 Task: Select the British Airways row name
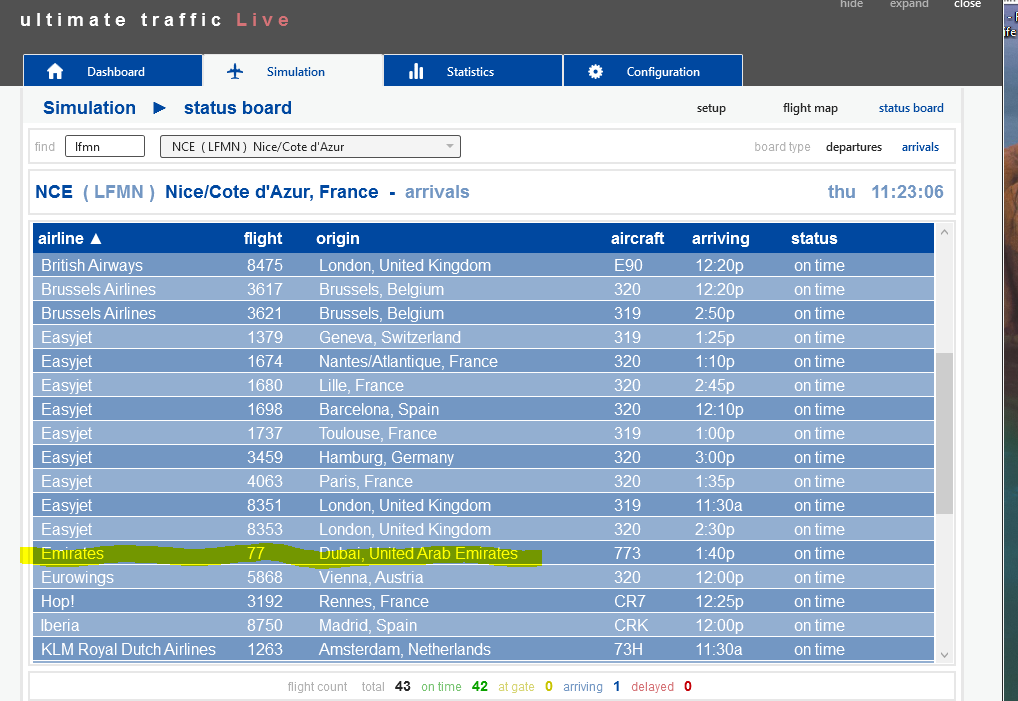tap(92, 265)
